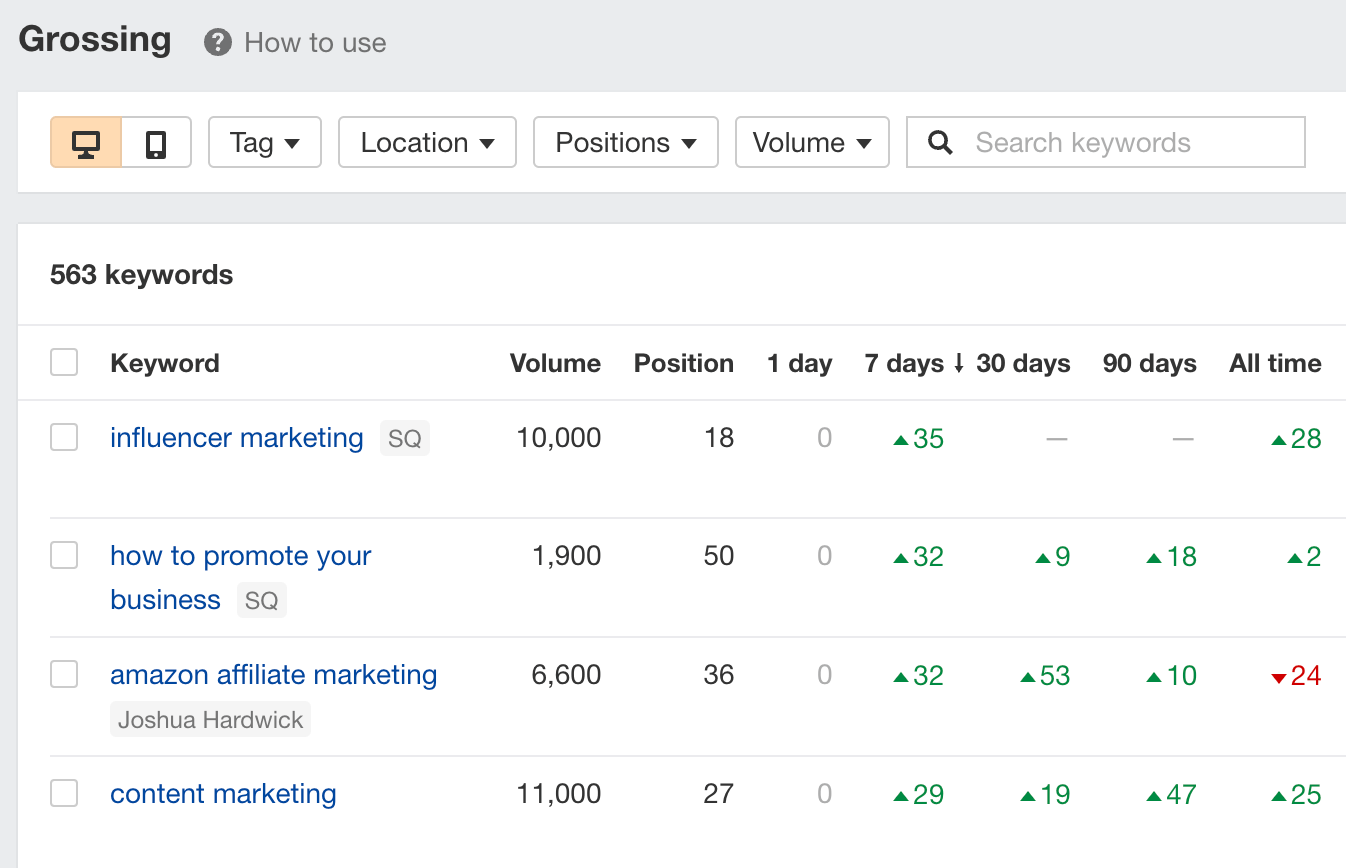Open the Volume filter dropdown

pos(812,142)
